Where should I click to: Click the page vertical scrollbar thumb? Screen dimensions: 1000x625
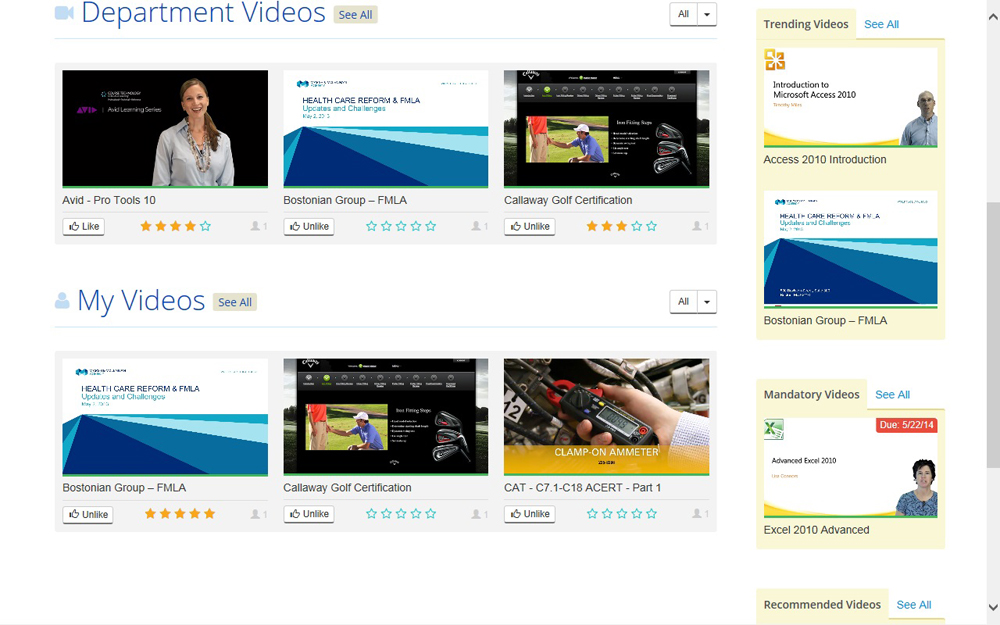993,336
